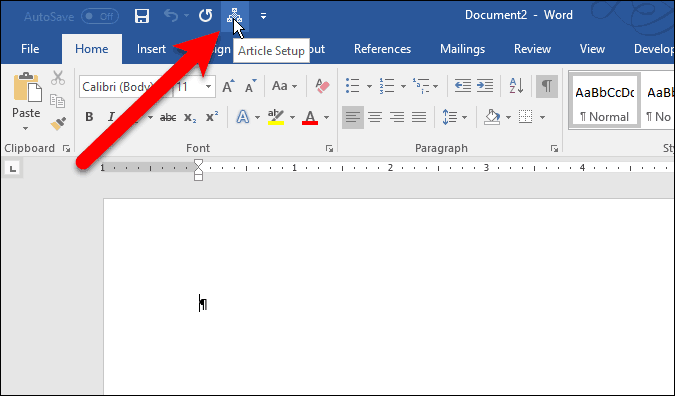Open Customize Quick Access Toolbar dropdown
This screenshot has height=396, width=675.
[x=263, y=16]
